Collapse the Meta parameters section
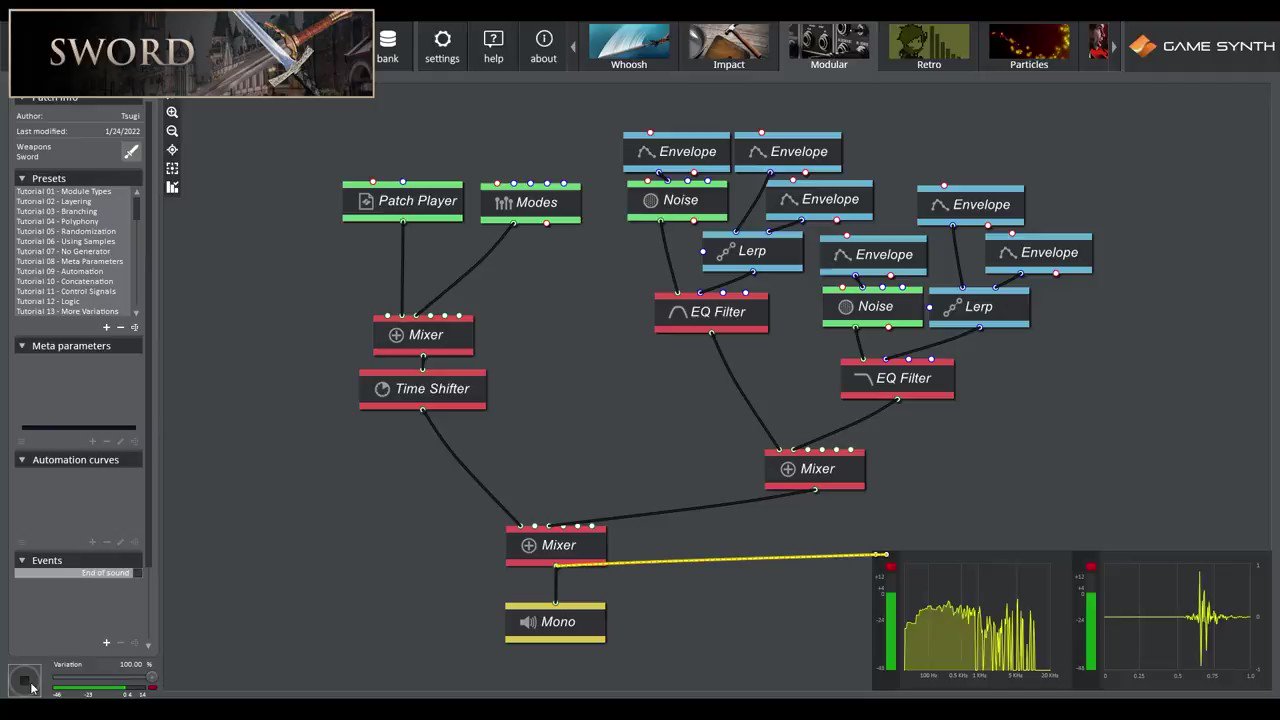1280x720 pixels. click(x=22, y=345)
